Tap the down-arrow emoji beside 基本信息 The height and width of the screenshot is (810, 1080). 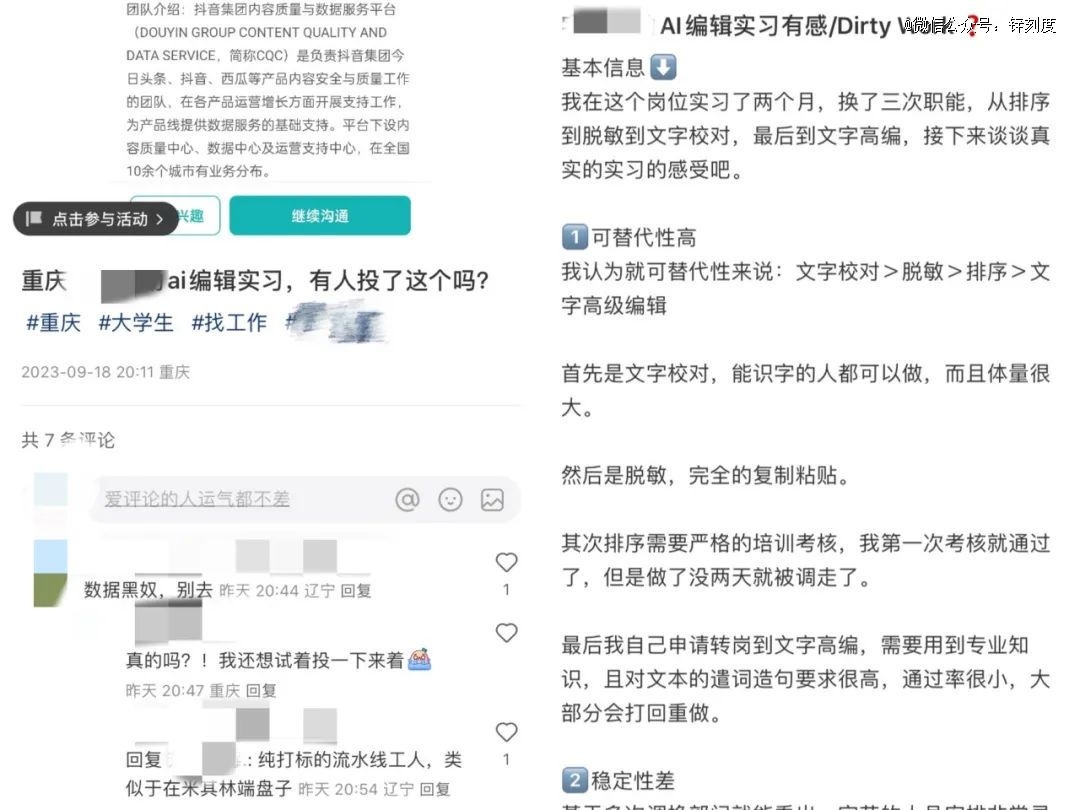click(663, 68)
